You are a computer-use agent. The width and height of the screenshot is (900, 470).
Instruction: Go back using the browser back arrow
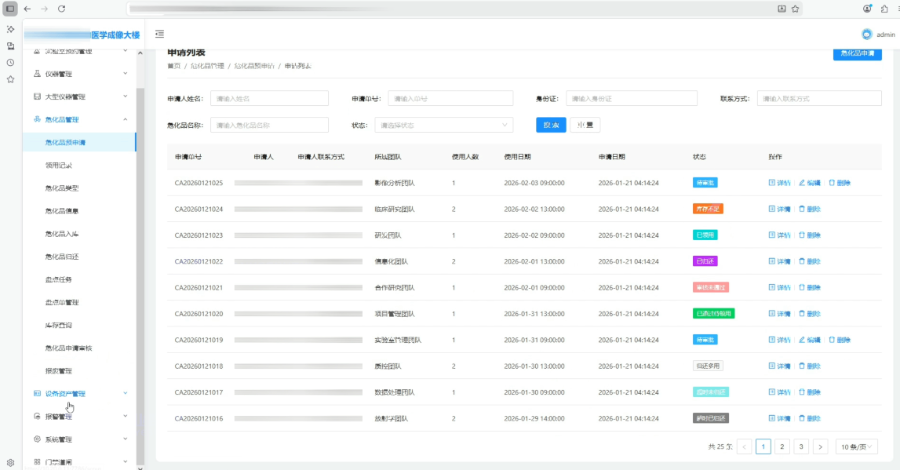click(x=27, y=9)
